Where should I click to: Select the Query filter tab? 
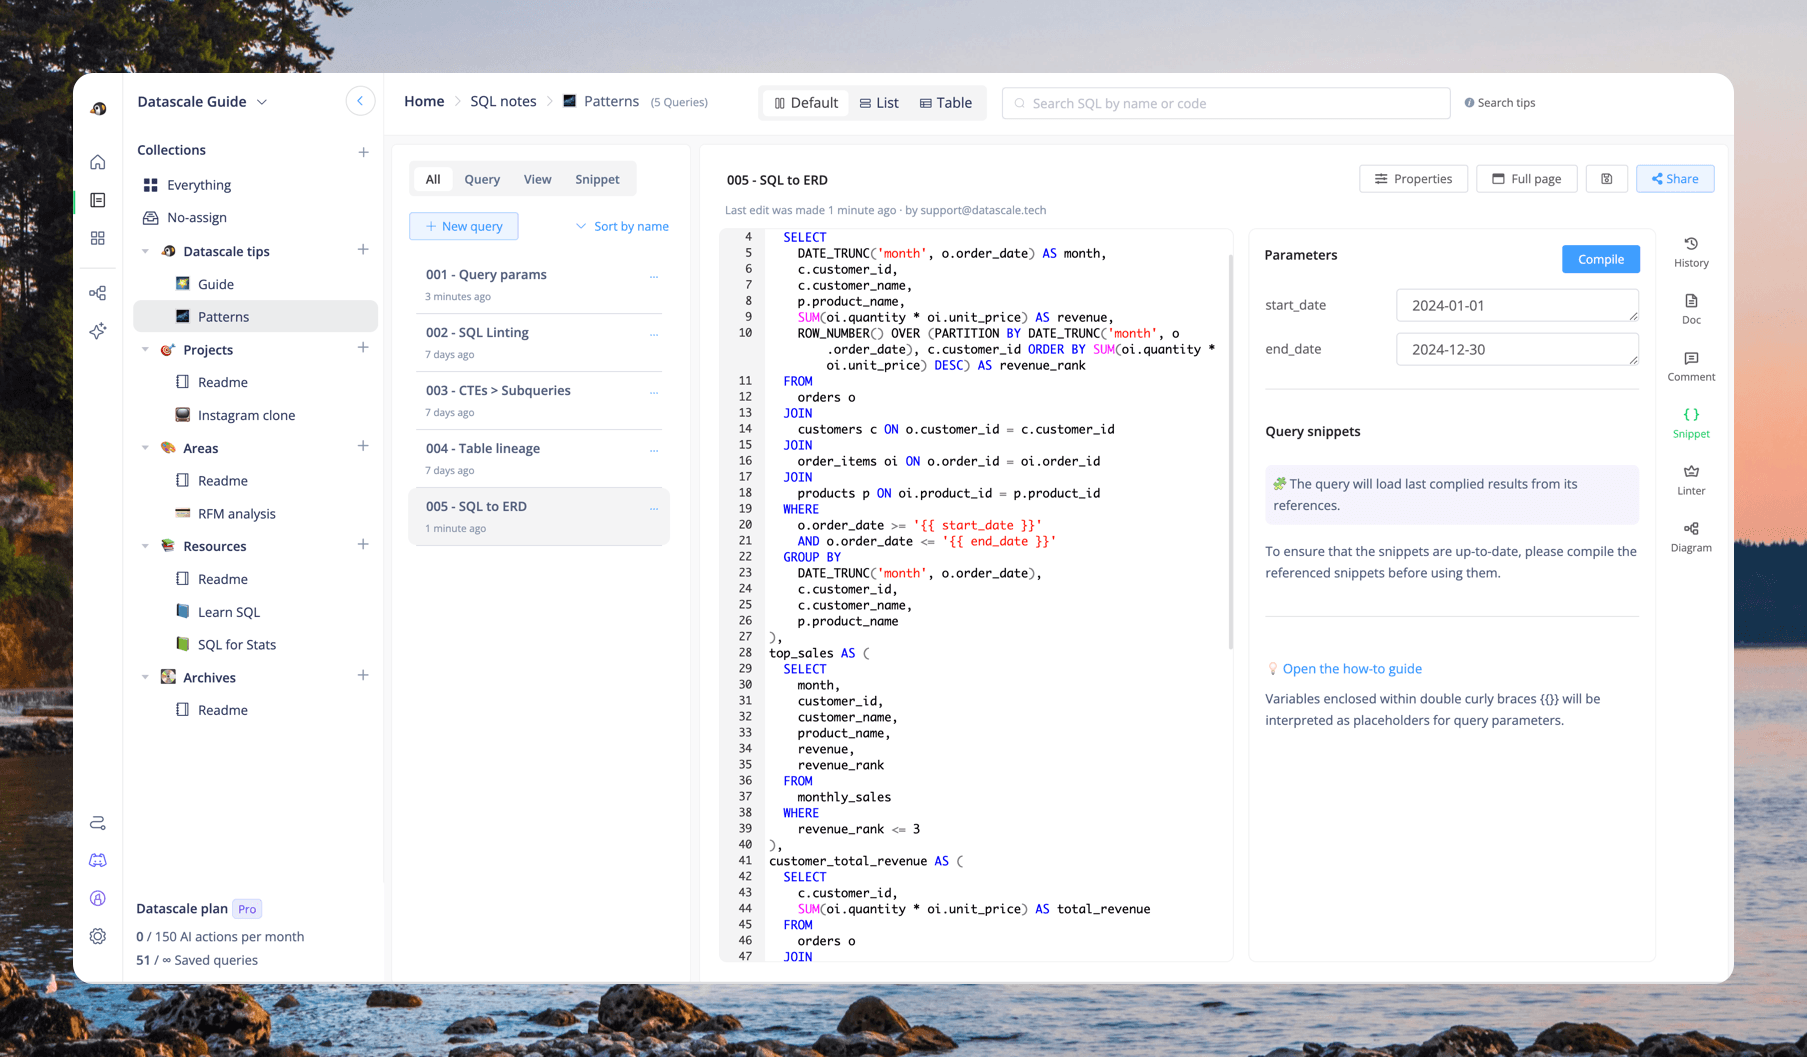481,178
